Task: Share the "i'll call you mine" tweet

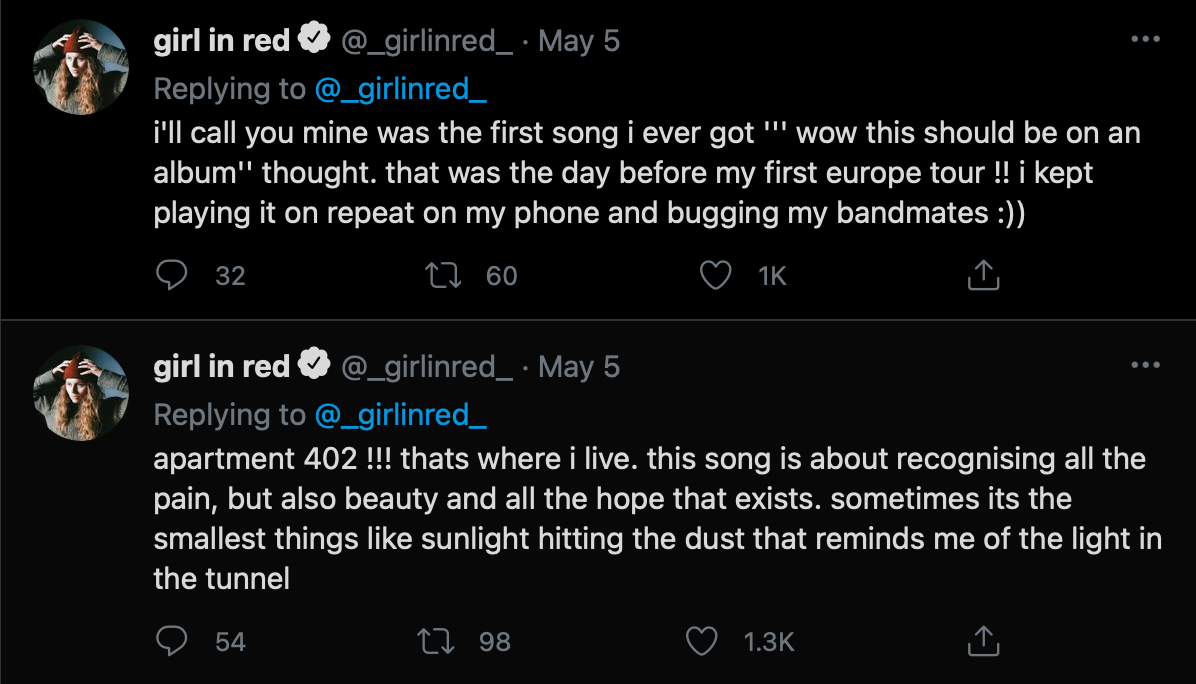Action: point(984,275)
